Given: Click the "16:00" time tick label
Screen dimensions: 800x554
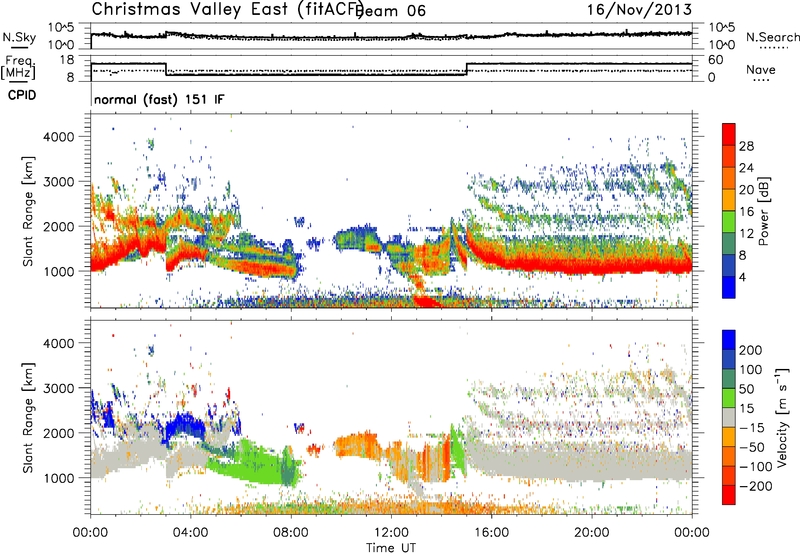Looking at the screenshot, I should [x=491, y=533].
